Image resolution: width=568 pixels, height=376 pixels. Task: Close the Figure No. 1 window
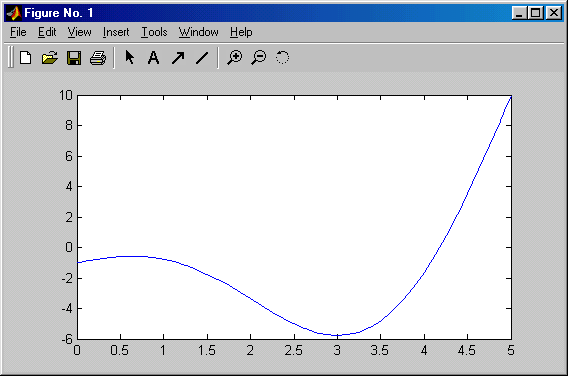(x=554, y=13)
